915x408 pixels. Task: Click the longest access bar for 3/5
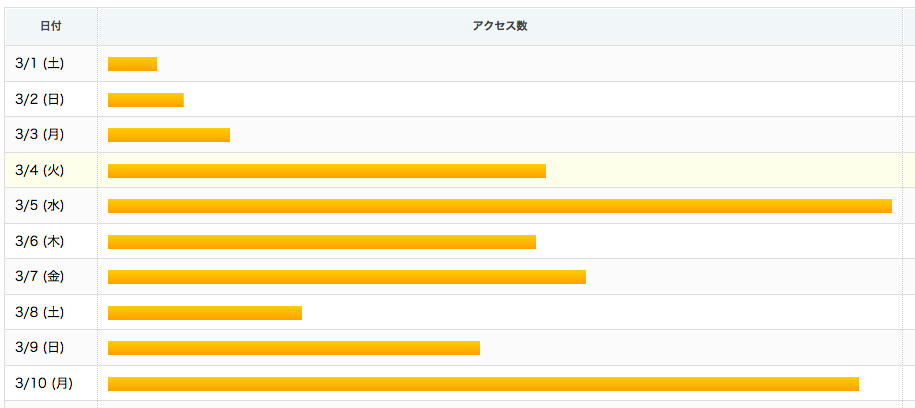tap(500, 206)
